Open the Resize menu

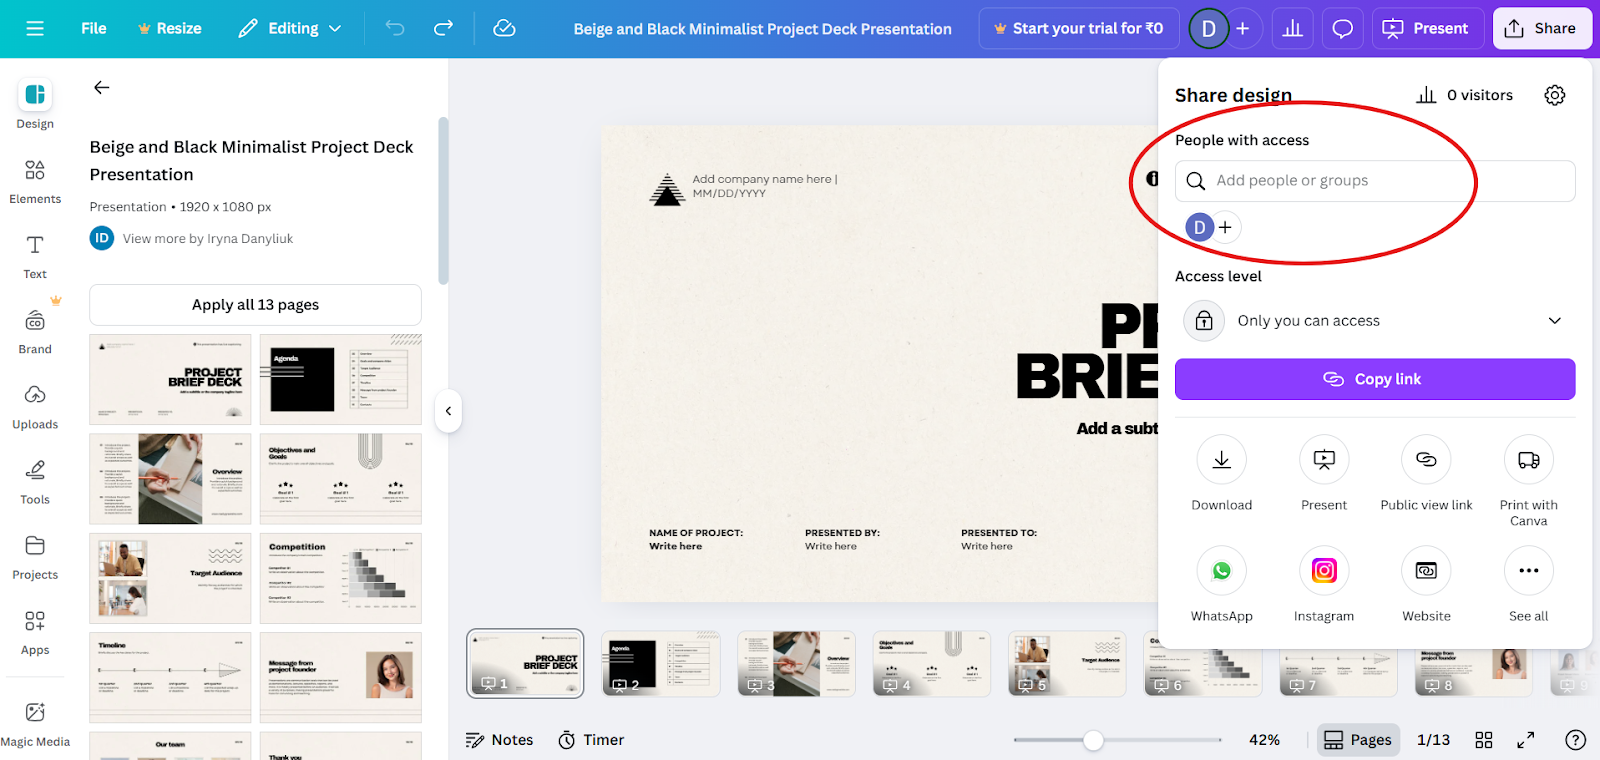click(x=170, y=28)
